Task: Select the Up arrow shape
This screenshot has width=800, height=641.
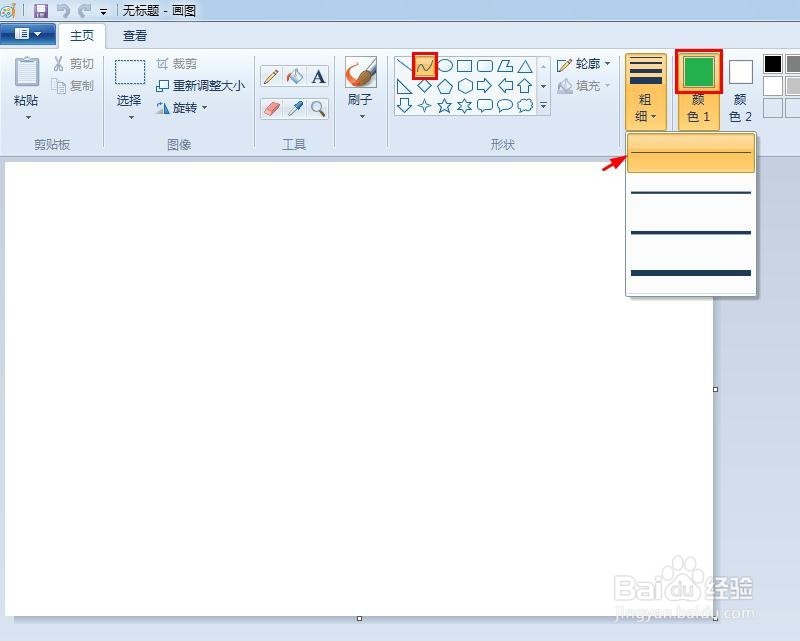Action: pos(524,86)
